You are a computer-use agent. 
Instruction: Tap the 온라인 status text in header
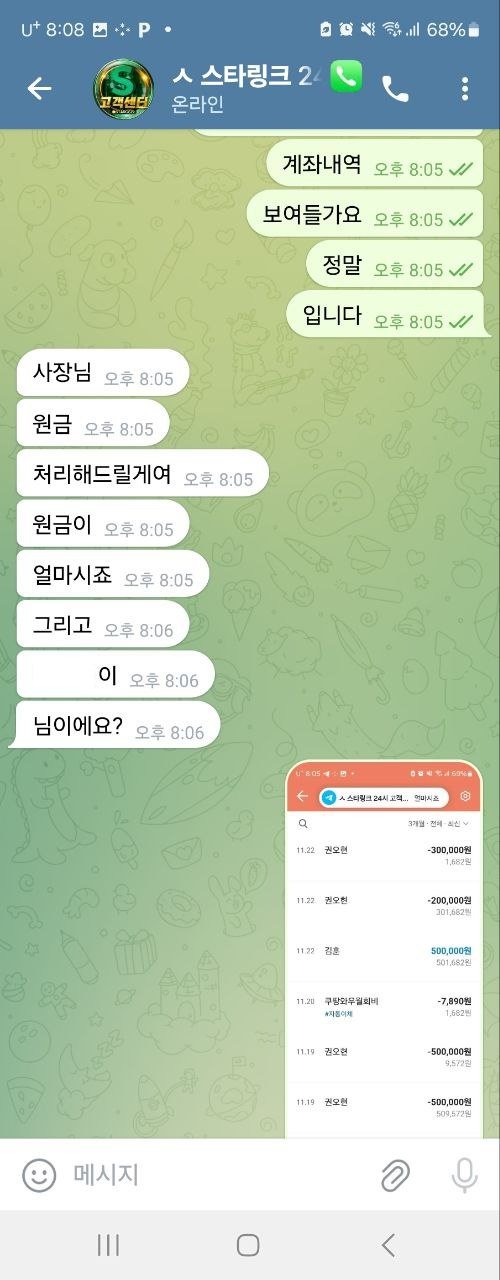[200, 104]
